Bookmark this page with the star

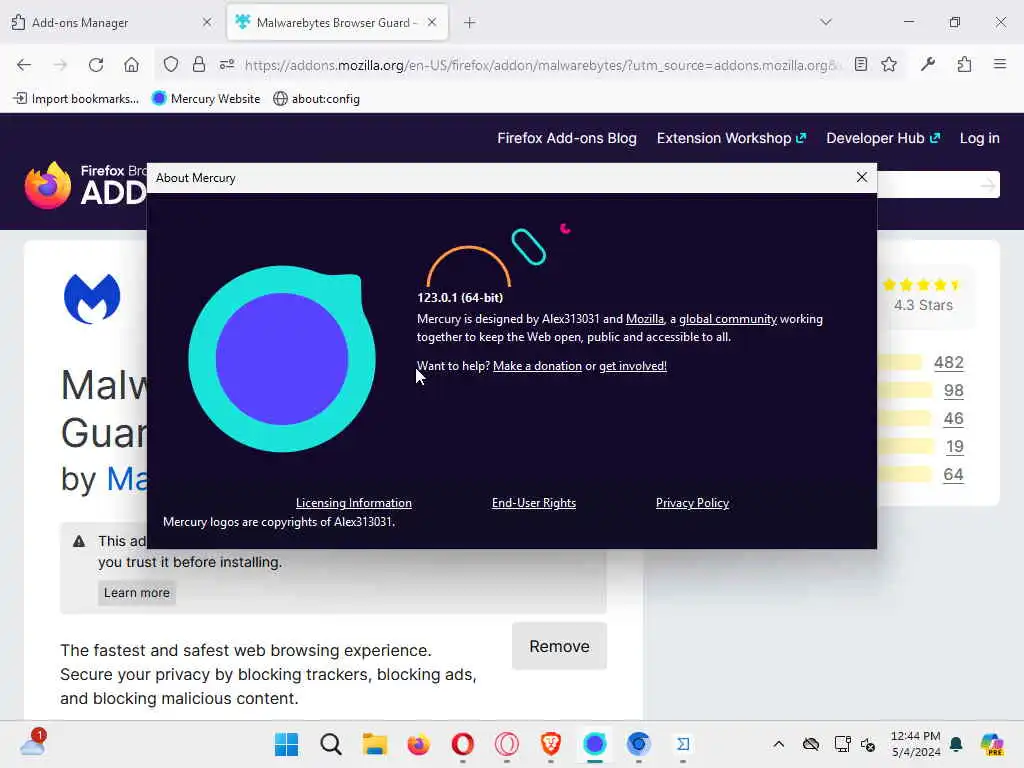[x=889, y=64]
